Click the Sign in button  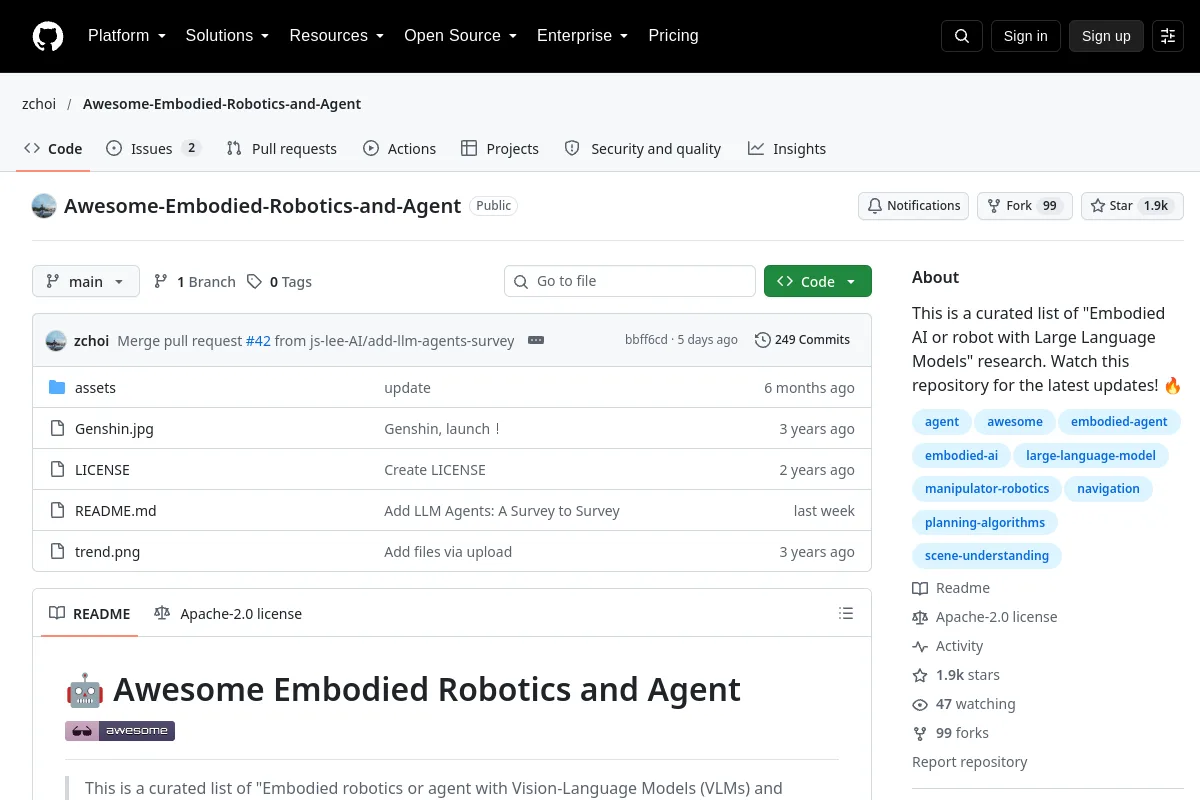coord(1025,36)
